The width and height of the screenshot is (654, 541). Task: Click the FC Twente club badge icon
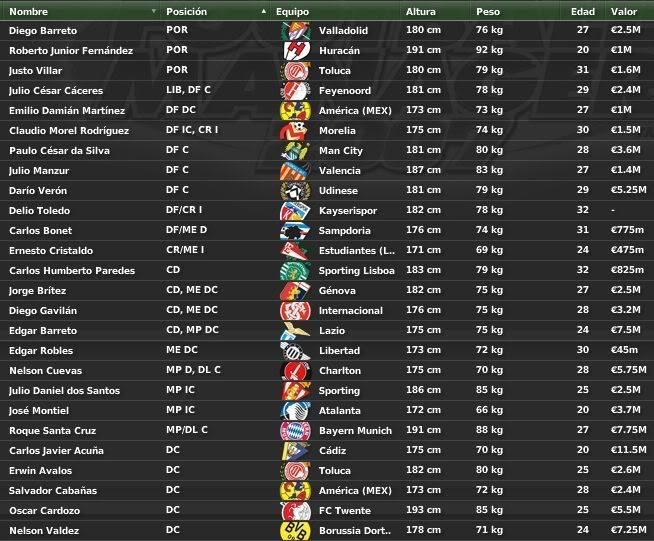pos(295,511)
